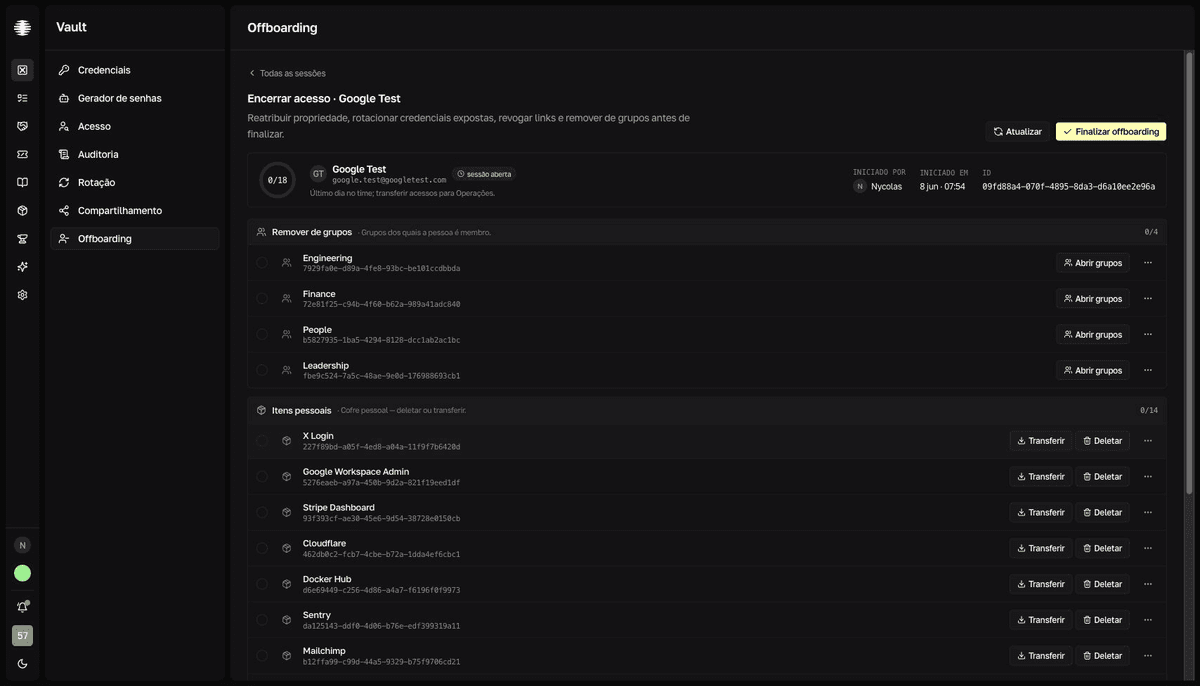The image size is (1200, 686).
Task: Check the Cloudflare item checkbox
Action: click(x=262, y=548)
